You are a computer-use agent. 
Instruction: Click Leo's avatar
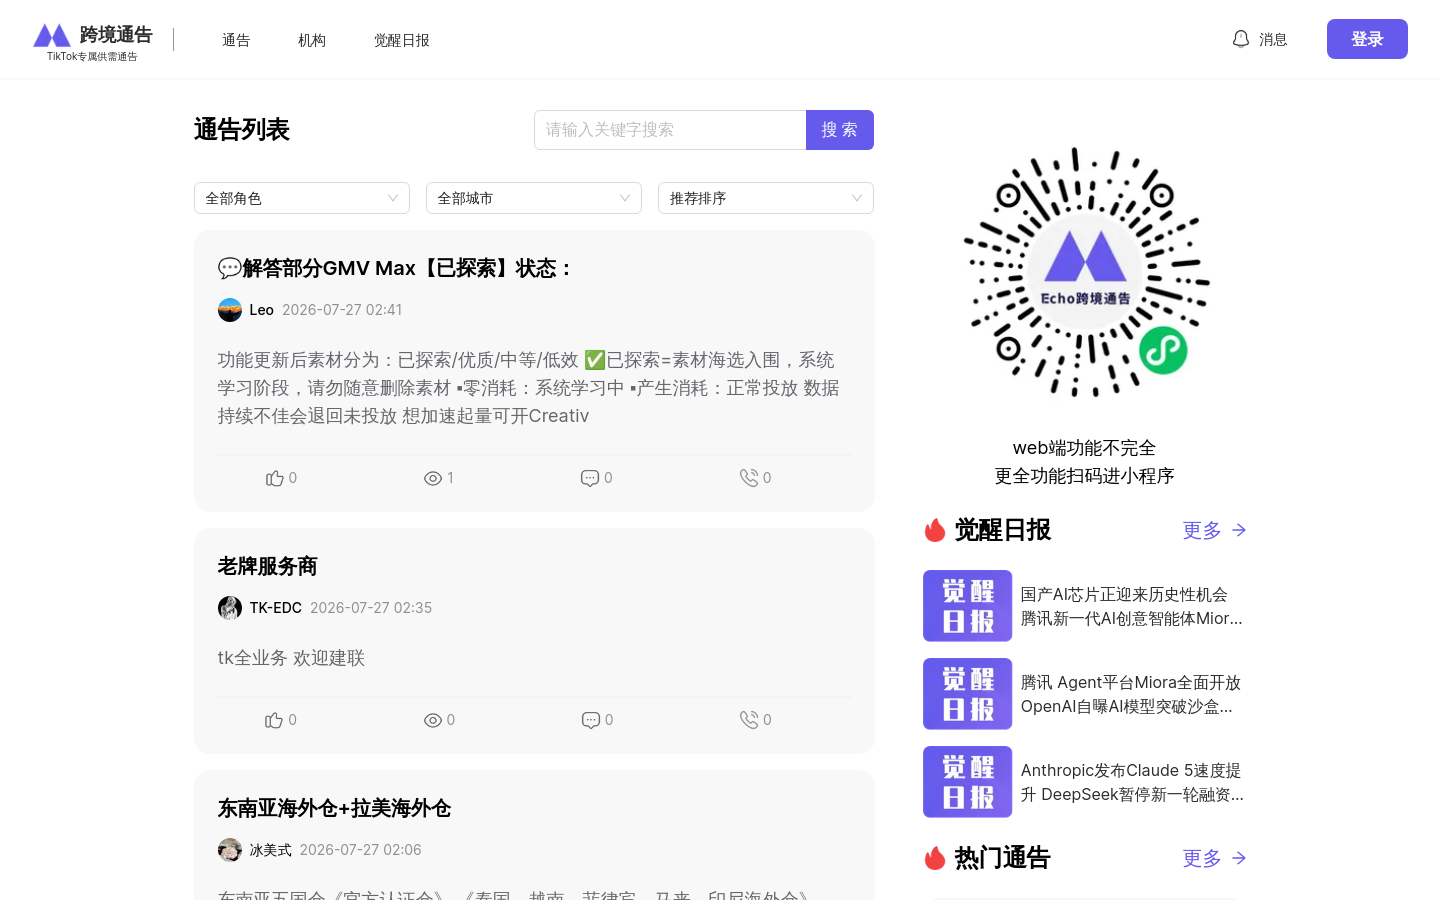click(230, 310)
